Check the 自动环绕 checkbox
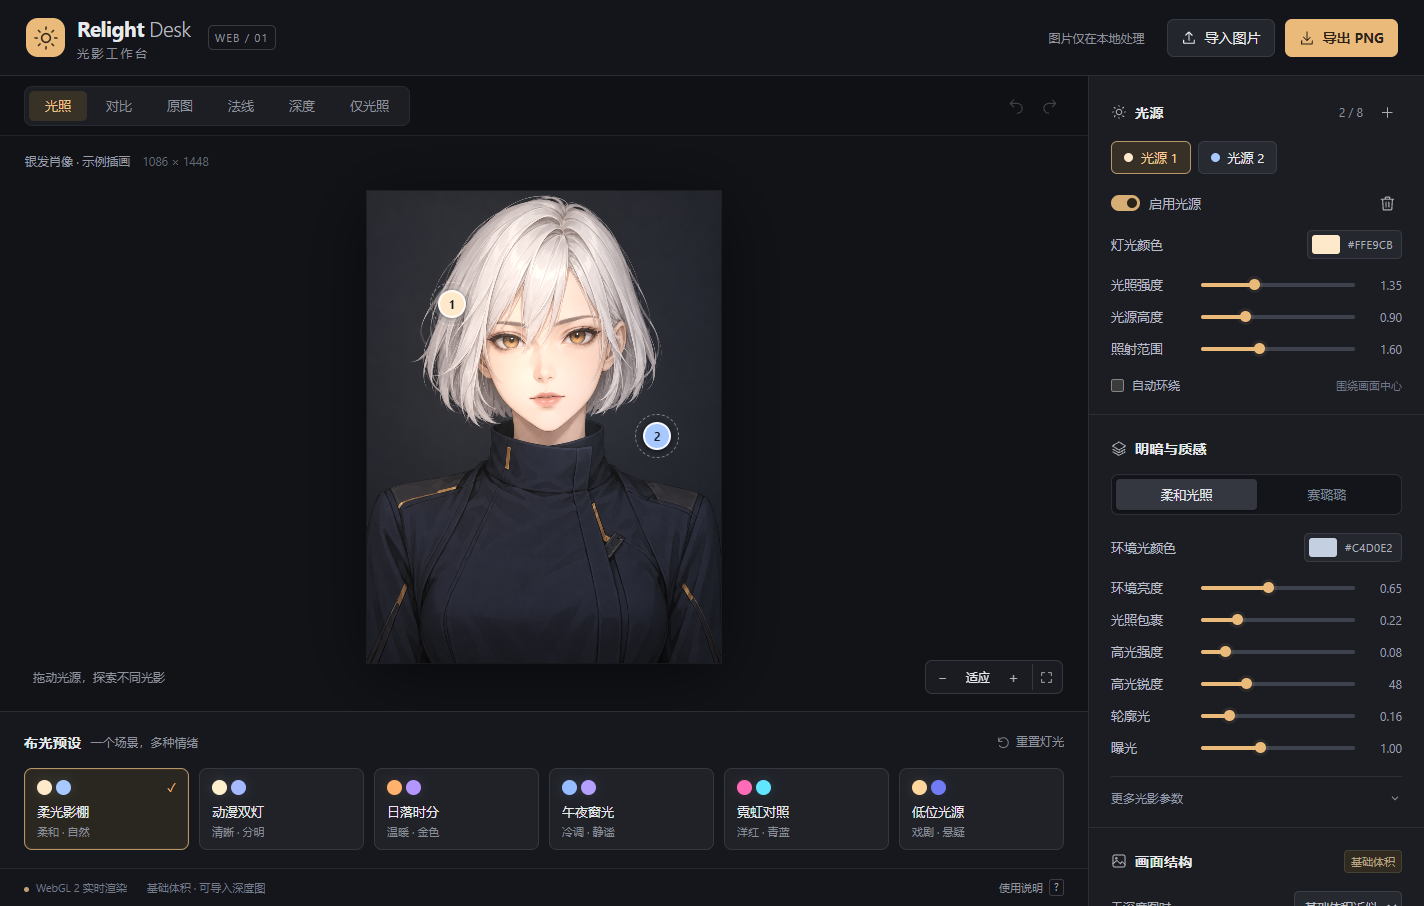 [x=1117, y=386]
